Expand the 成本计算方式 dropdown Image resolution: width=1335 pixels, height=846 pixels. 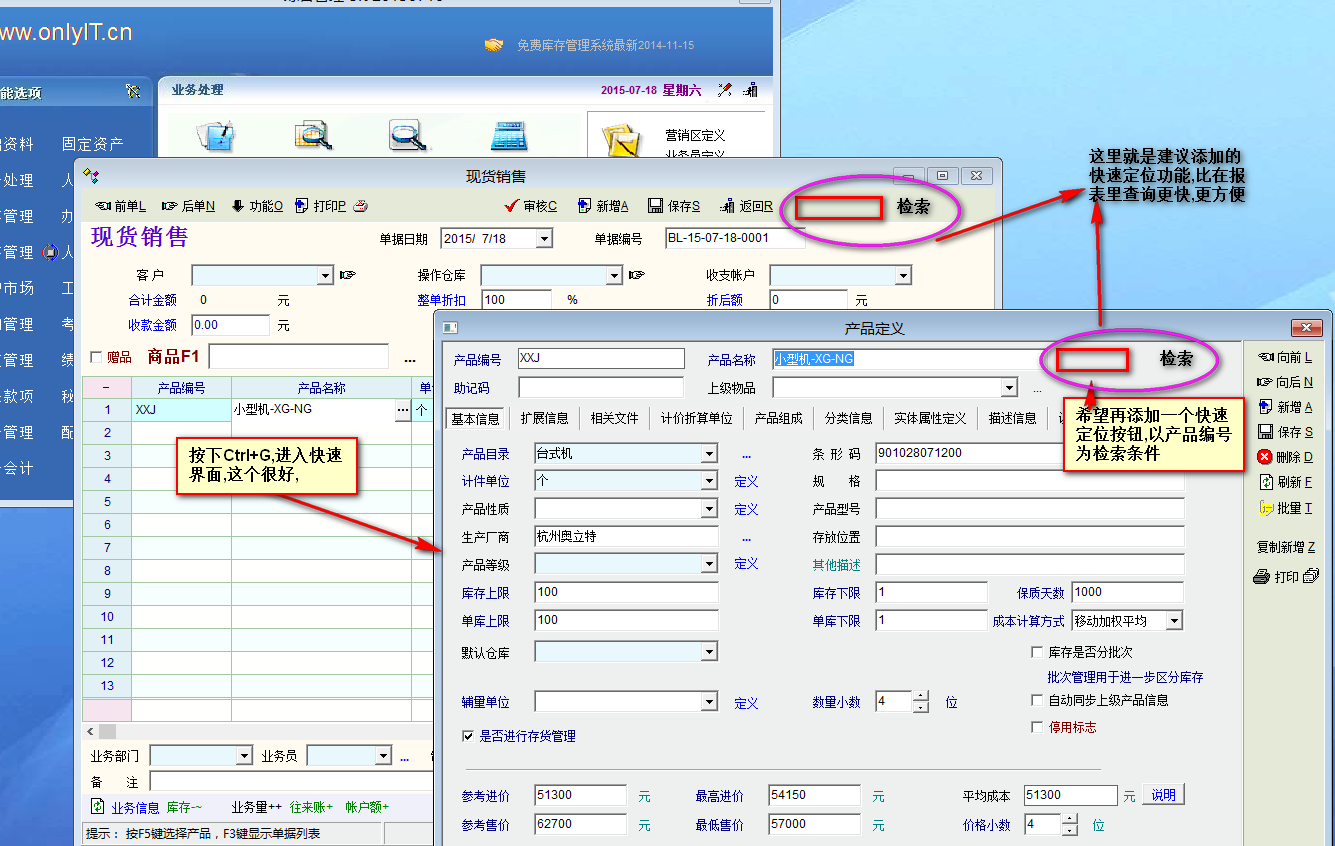(x=1174, y=621)
